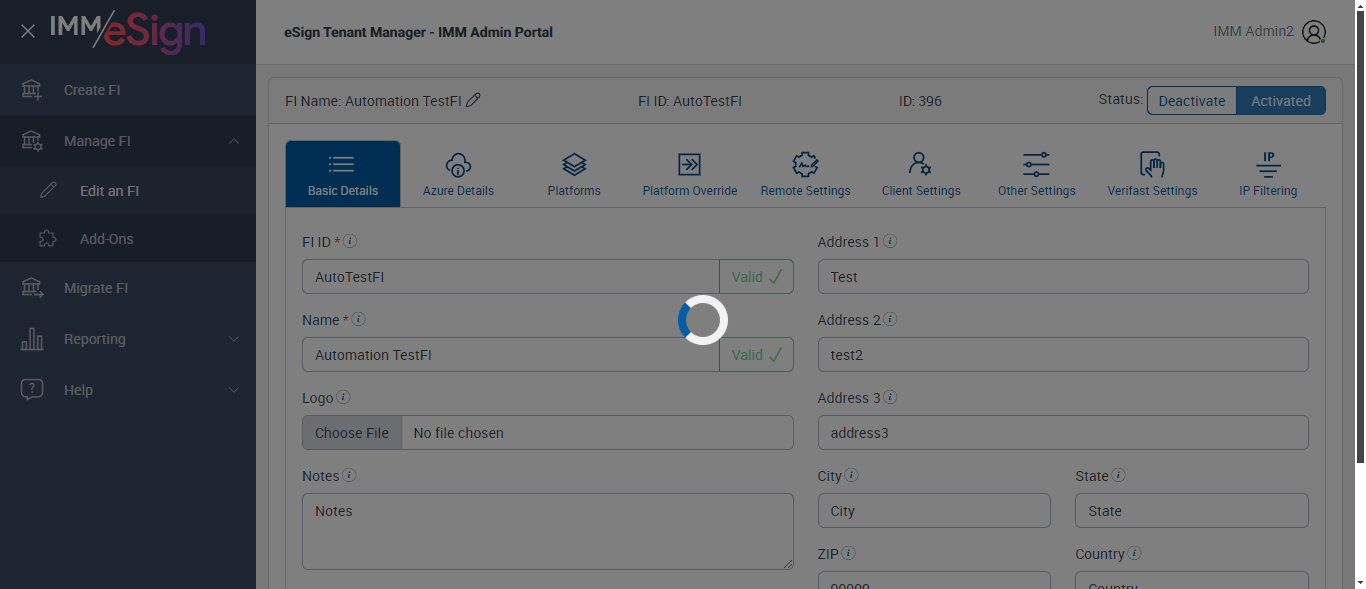Image resolution: width=1366 pixels, height=589 pixels.
Task: Collapse the Manage FI menu
Action: tap(128, 141)
